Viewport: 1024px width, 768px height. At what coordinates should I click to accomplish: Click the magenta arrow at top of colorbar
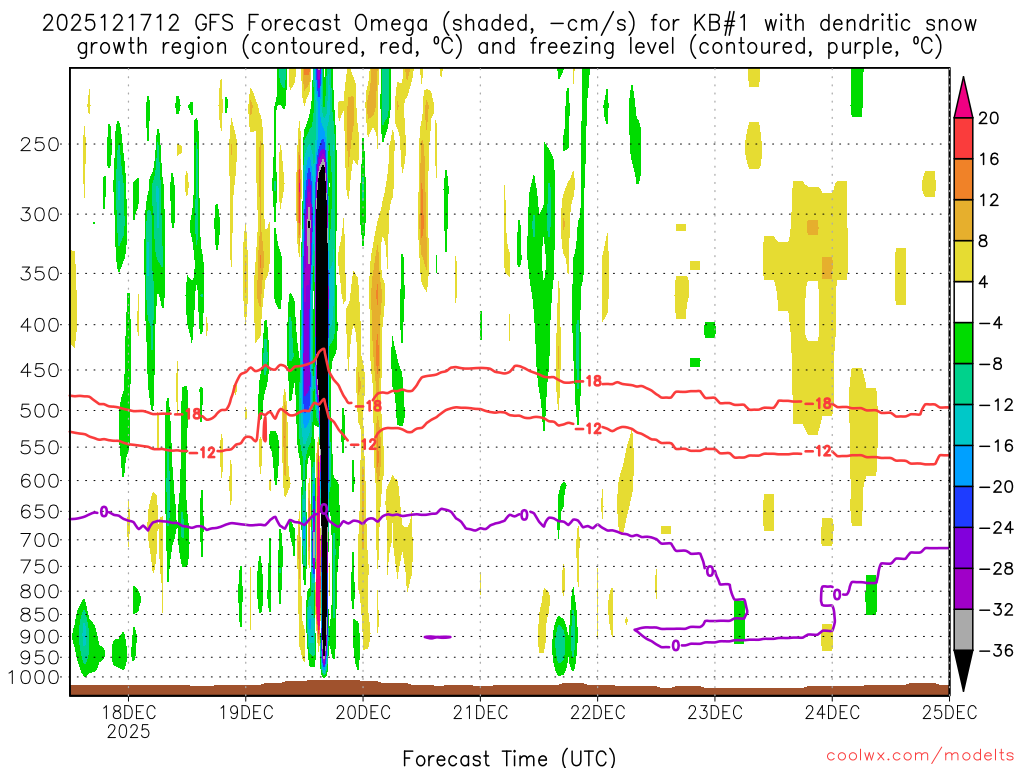pos(963,98)
